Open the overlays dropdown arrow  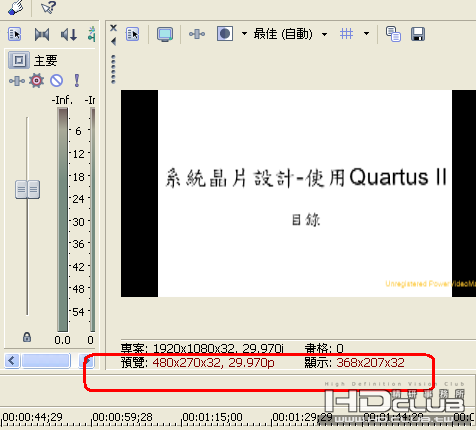(x=366, y=34)
